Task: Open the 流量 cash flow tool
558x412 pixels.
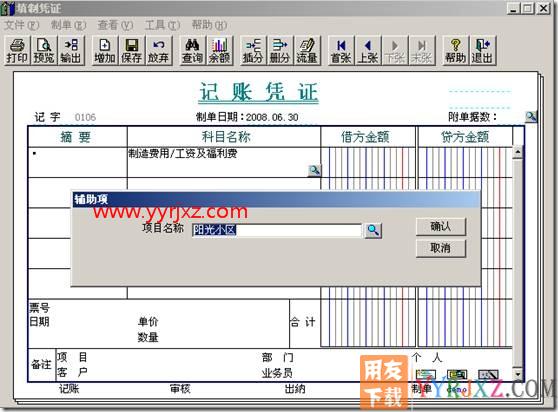Action: click(307, 51)
